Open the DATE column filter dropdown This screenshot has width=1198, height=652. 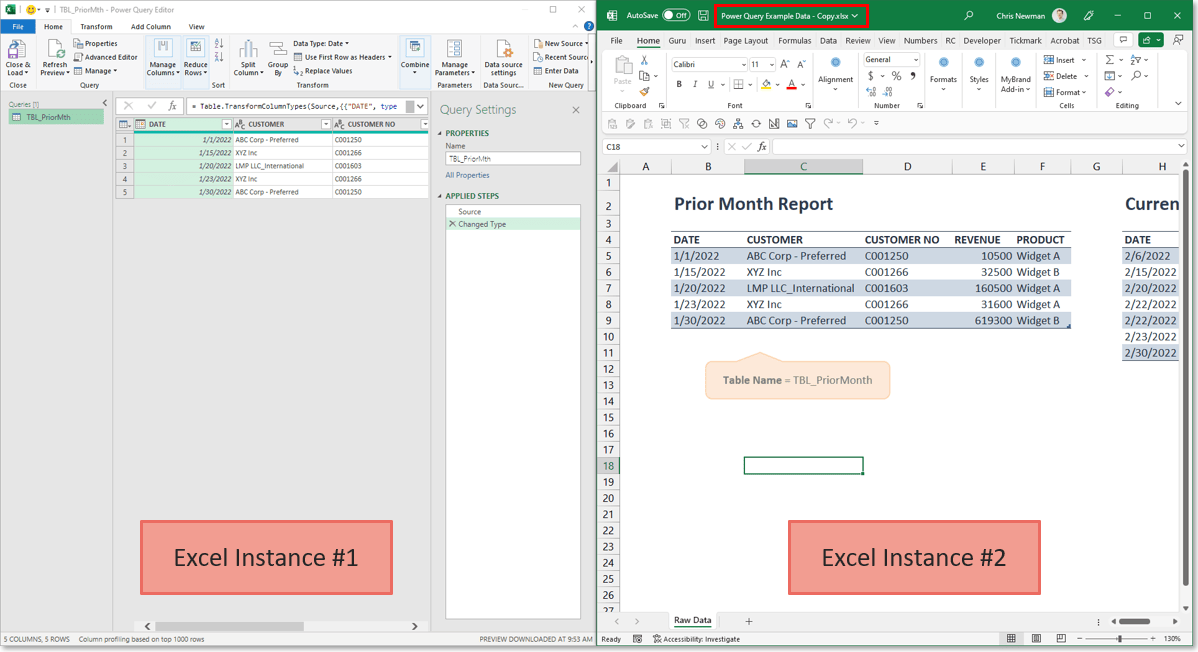227,123
